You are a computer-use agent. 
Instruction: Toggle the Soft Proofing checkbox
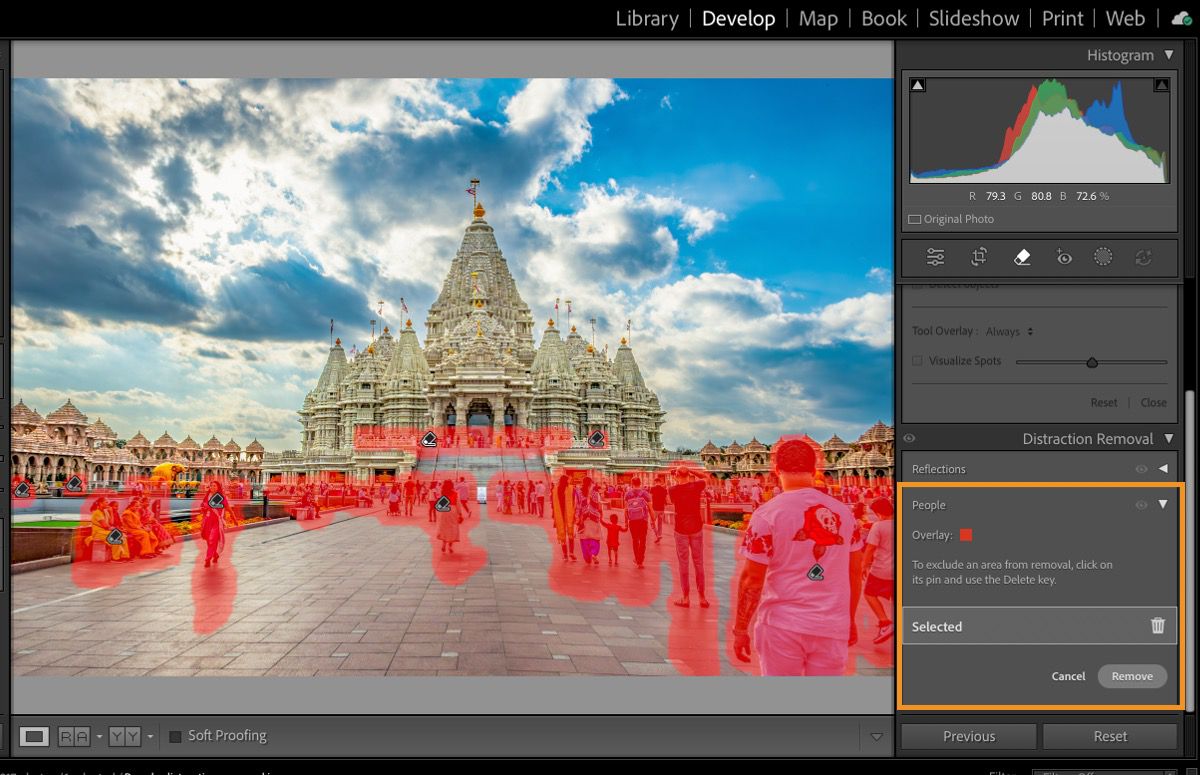174,735
